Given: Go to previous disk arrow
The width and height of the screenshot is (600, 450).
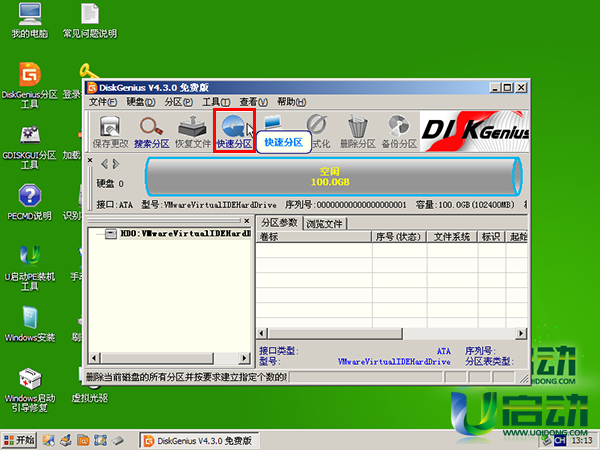Looking at the screenshot, I should 104,164.
